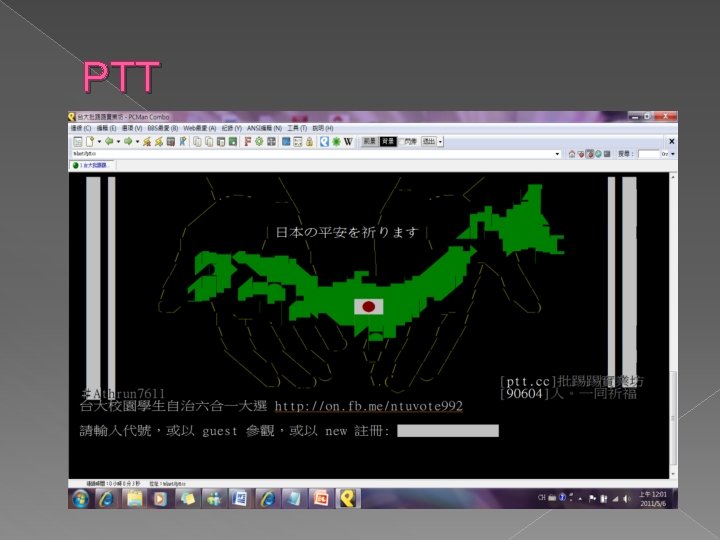720x540 pixels.
Task: Click the green globe icon beside address bar
Action: (598, 154)
